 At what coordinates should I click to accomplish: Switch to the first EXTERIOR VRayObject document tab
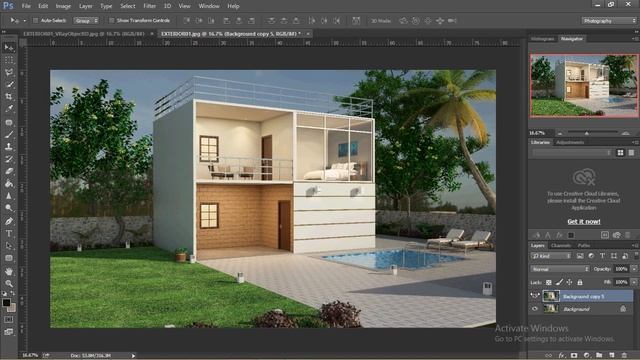(x=84, y=34)
